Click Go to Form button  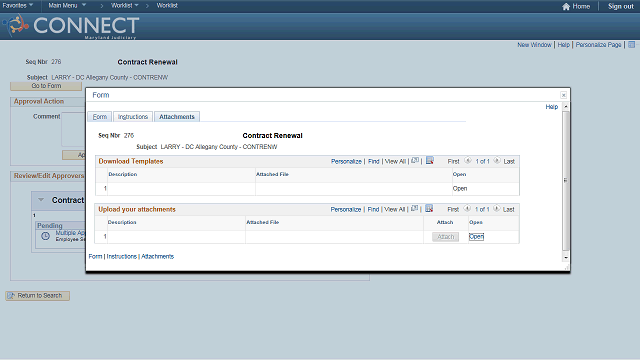point(46,86)
